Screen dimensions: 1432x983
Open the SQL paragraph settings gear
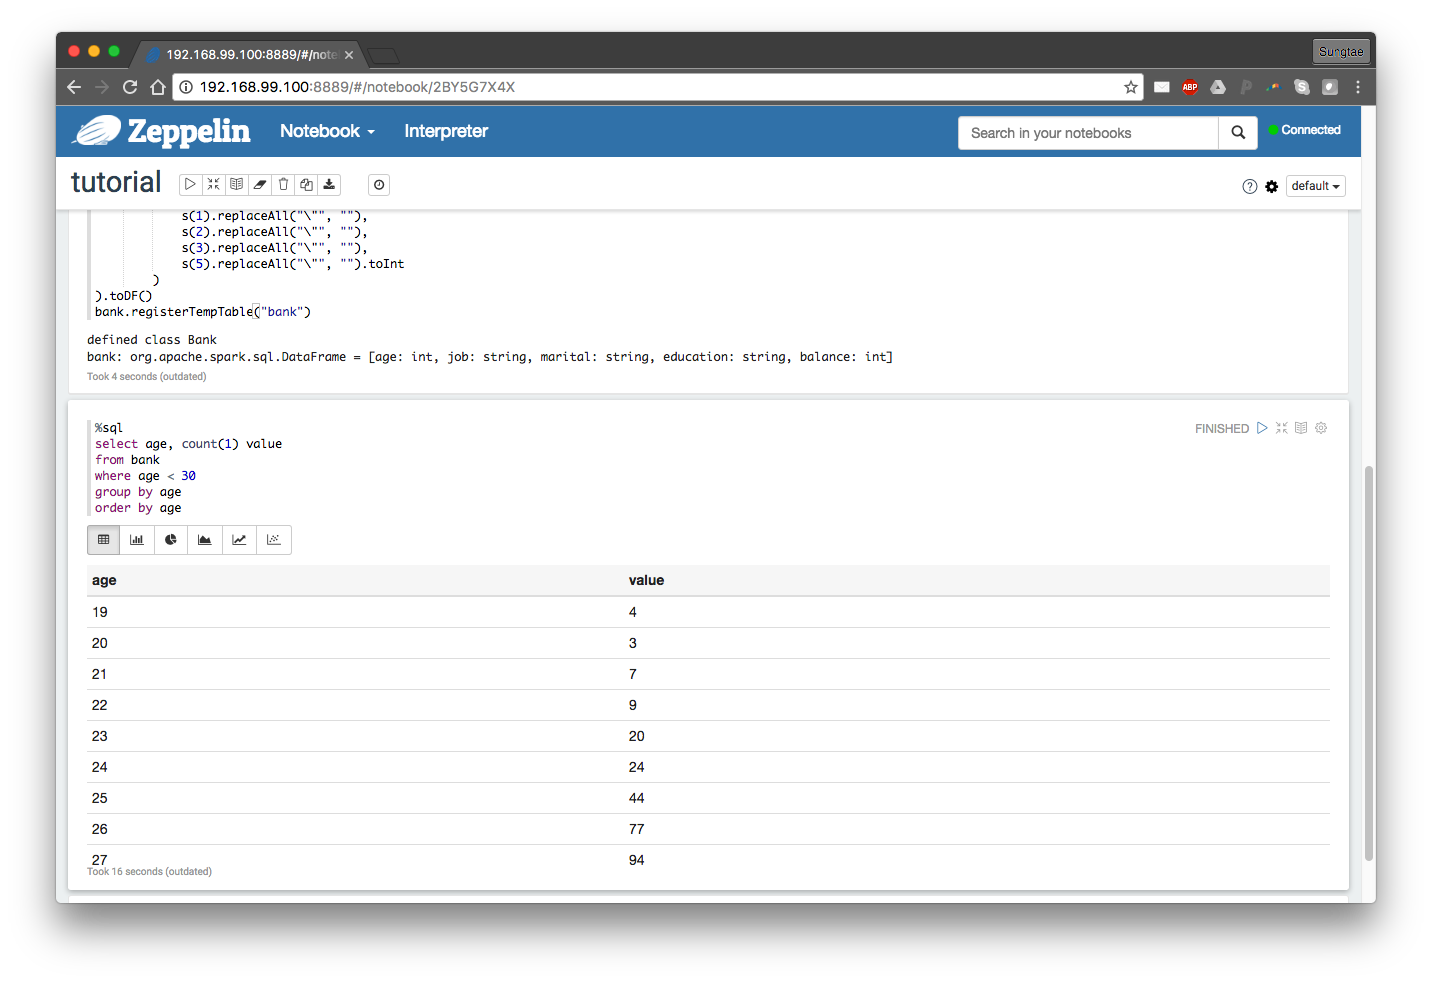tap(1321, 427)
